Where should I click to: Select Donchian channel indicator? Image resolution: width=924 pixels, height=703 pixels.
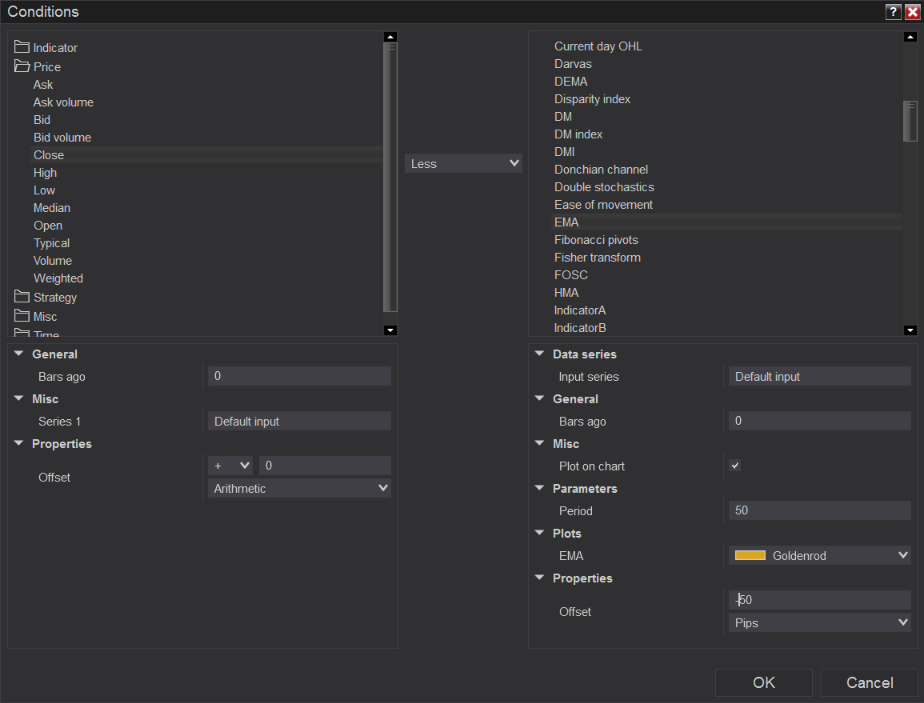601,170
